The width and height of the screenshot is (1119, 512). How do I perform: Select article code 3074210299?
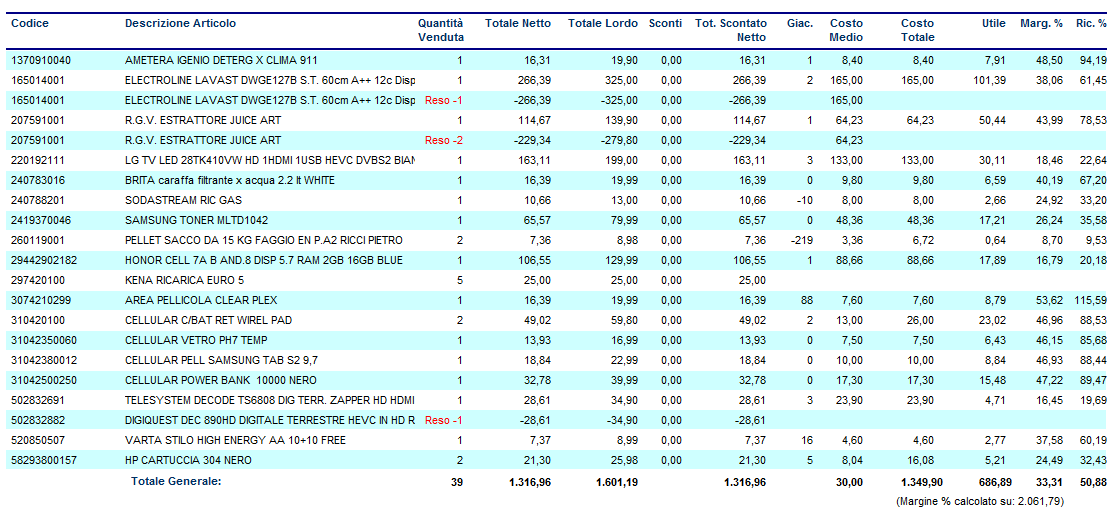click(x=41, y=300)
